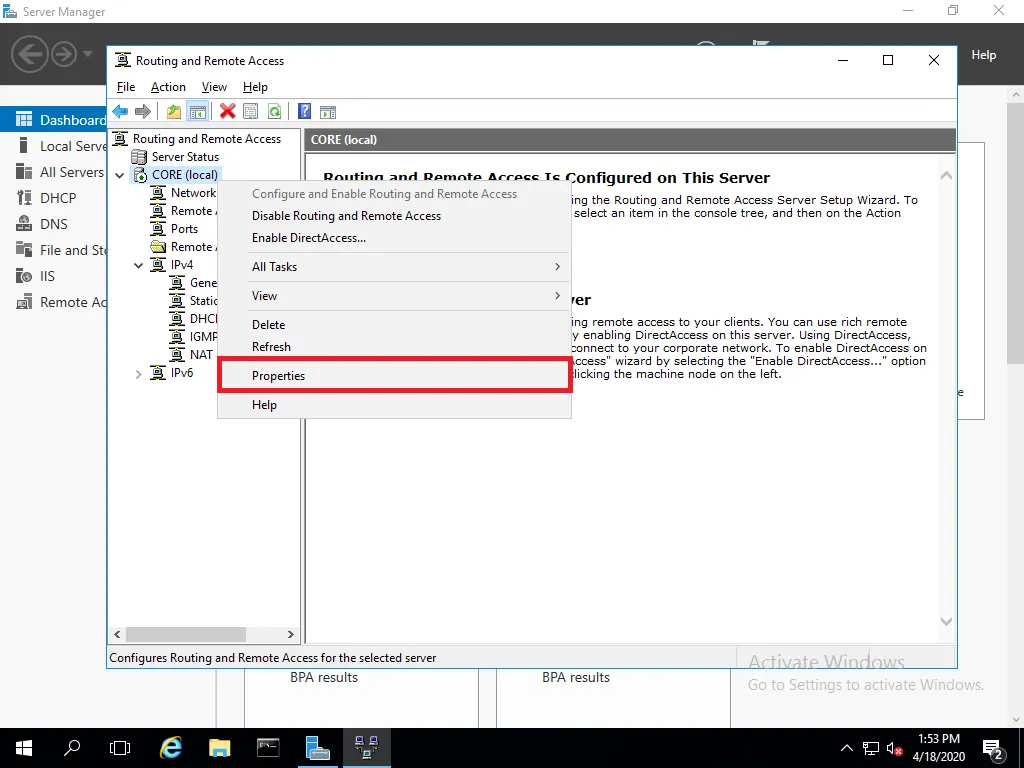Click right arrow of tree horizontal scrollbar
The height and width of the screenshot is (768, 1024).
click(291, 634)
